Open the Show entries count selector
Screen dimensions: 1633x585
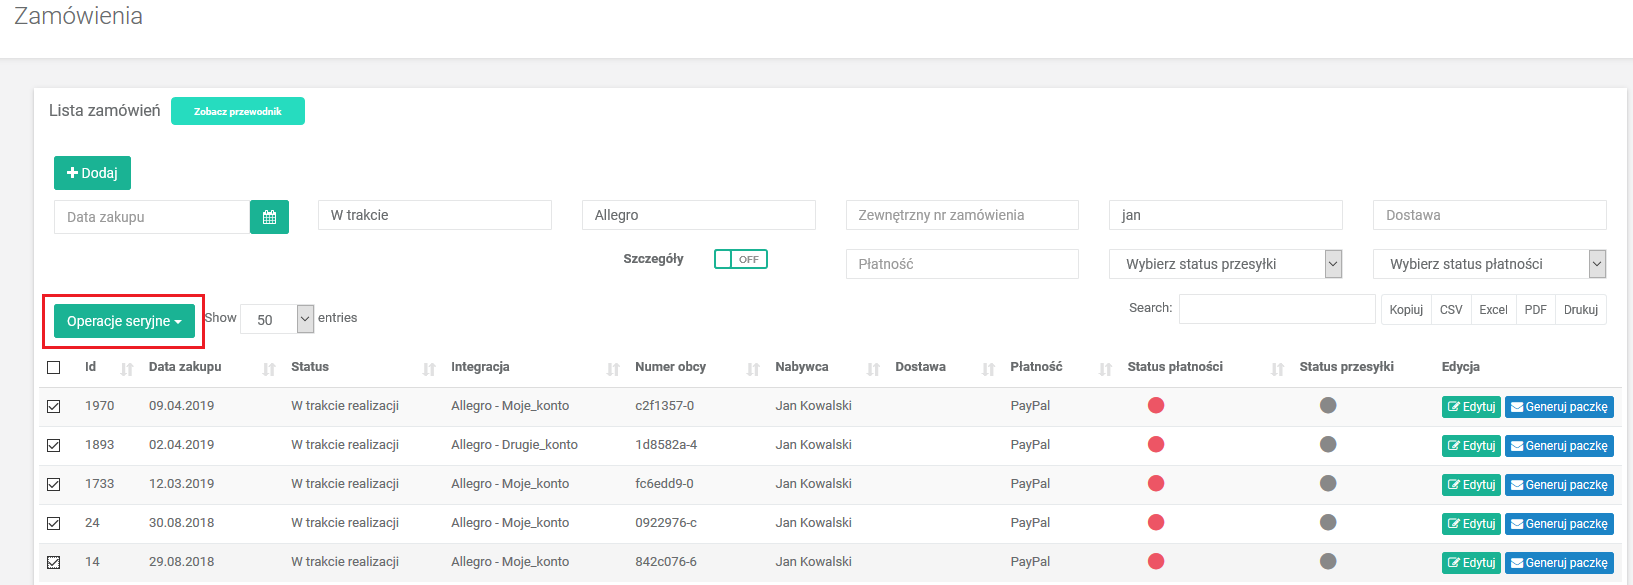tap(277, 319)
